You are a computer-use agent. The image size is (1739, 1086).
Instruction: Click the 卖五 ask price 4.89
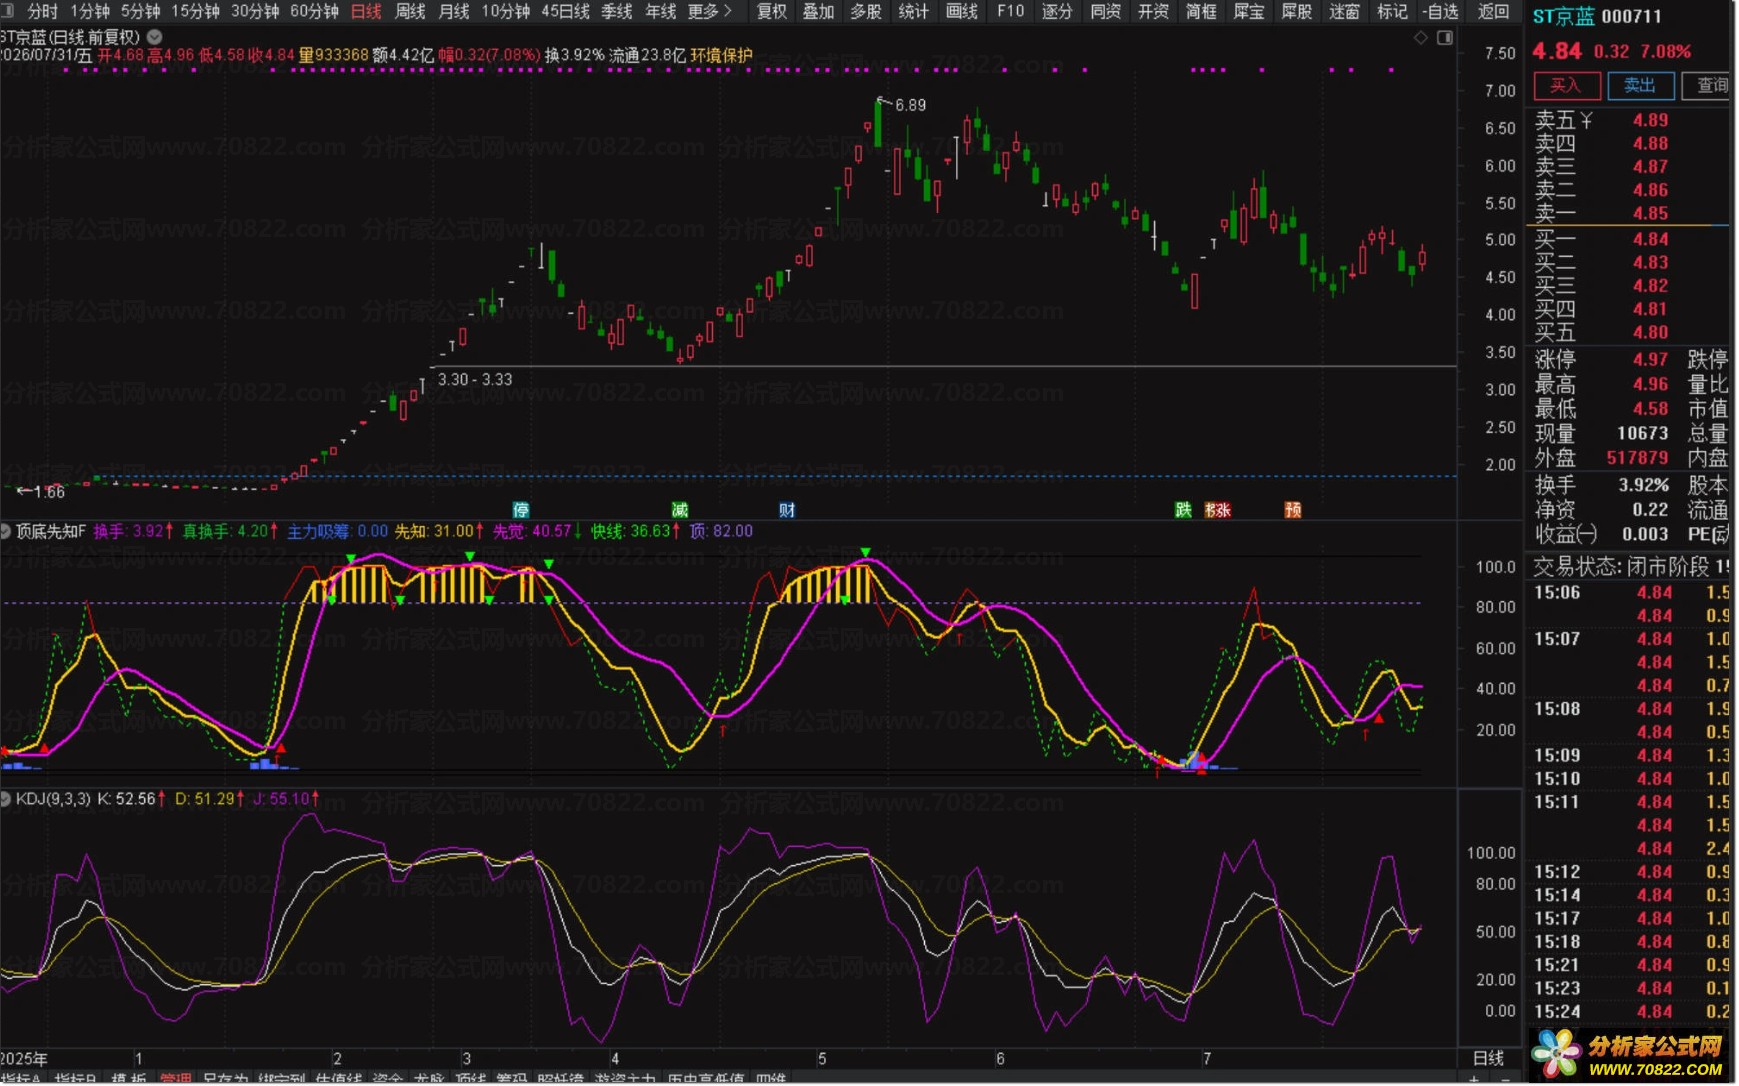coord(1650,120)
